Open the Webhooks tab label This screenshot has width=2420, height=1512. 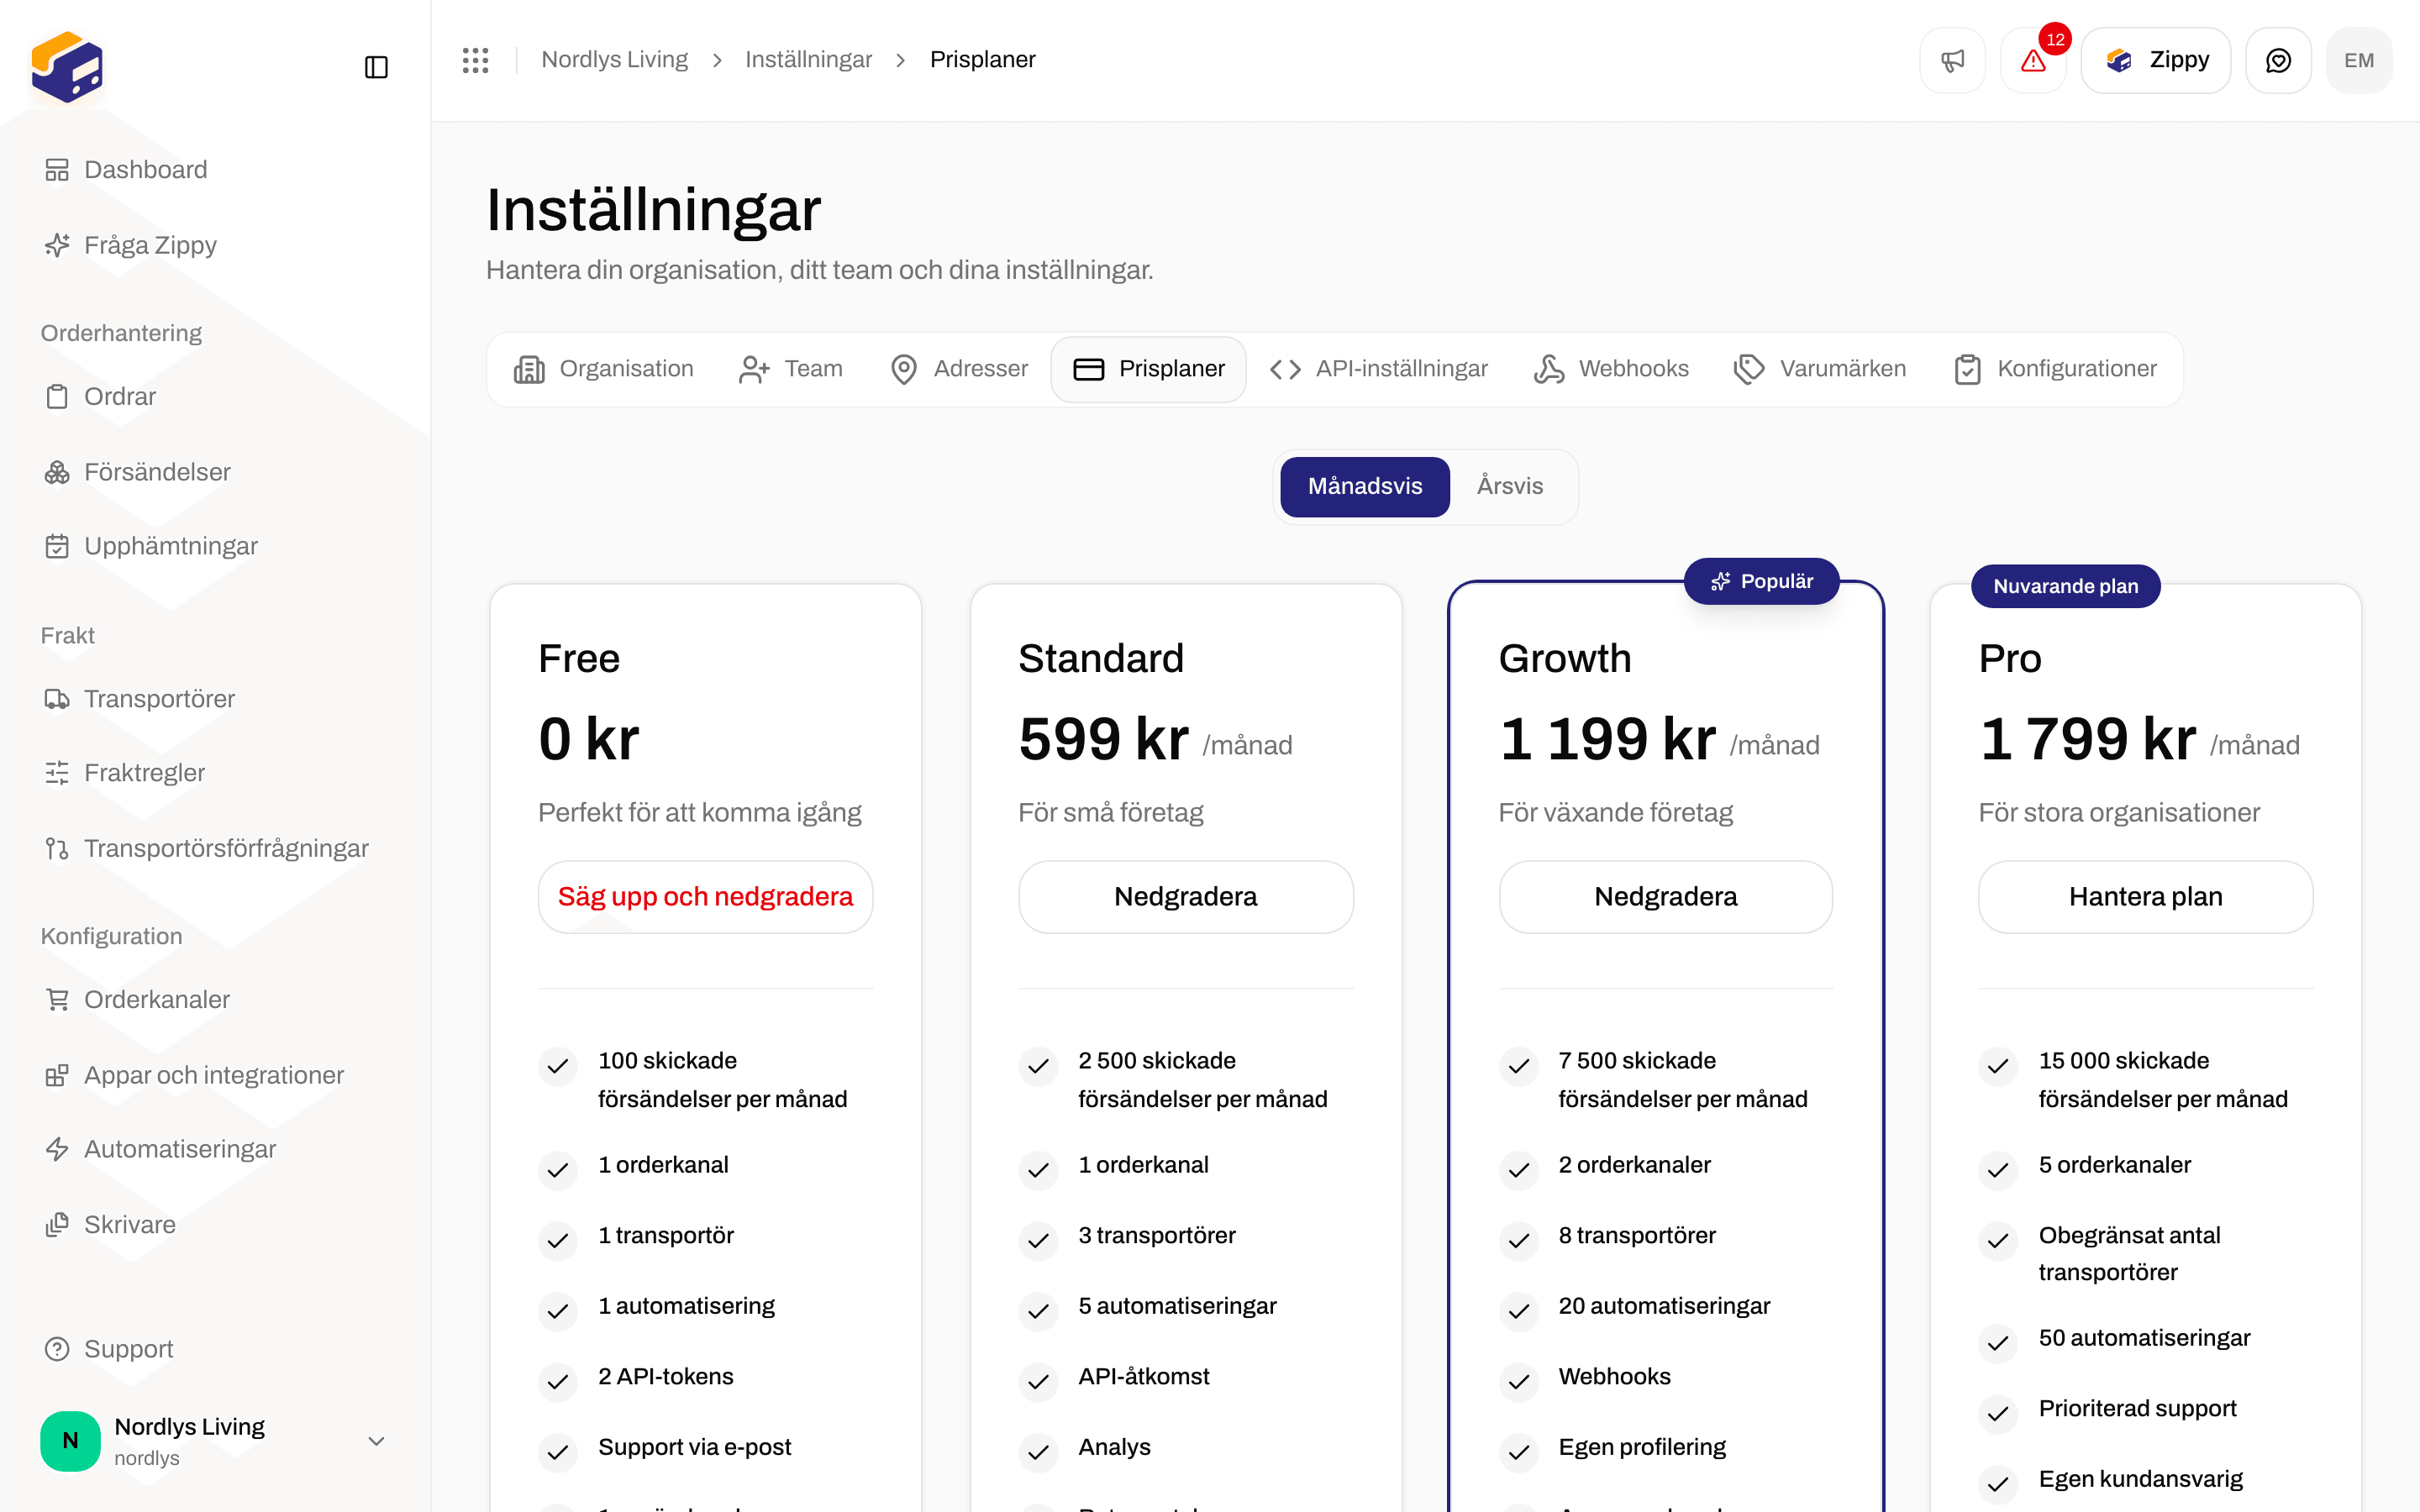pos(1633,369)
